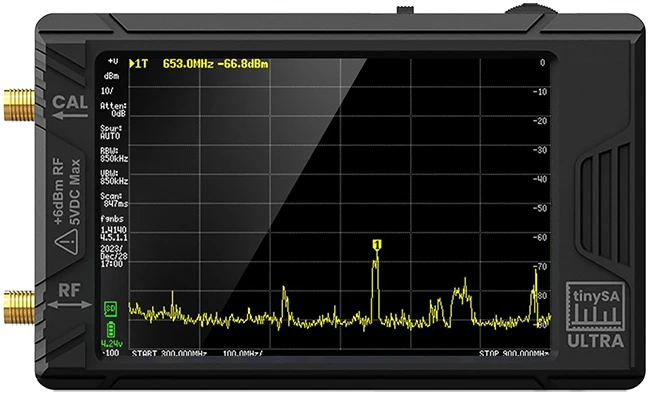The width and height of the screenshot is (650, 395).
Task: Tap the gold CAL SMA connector
Action: coord(19,105)
